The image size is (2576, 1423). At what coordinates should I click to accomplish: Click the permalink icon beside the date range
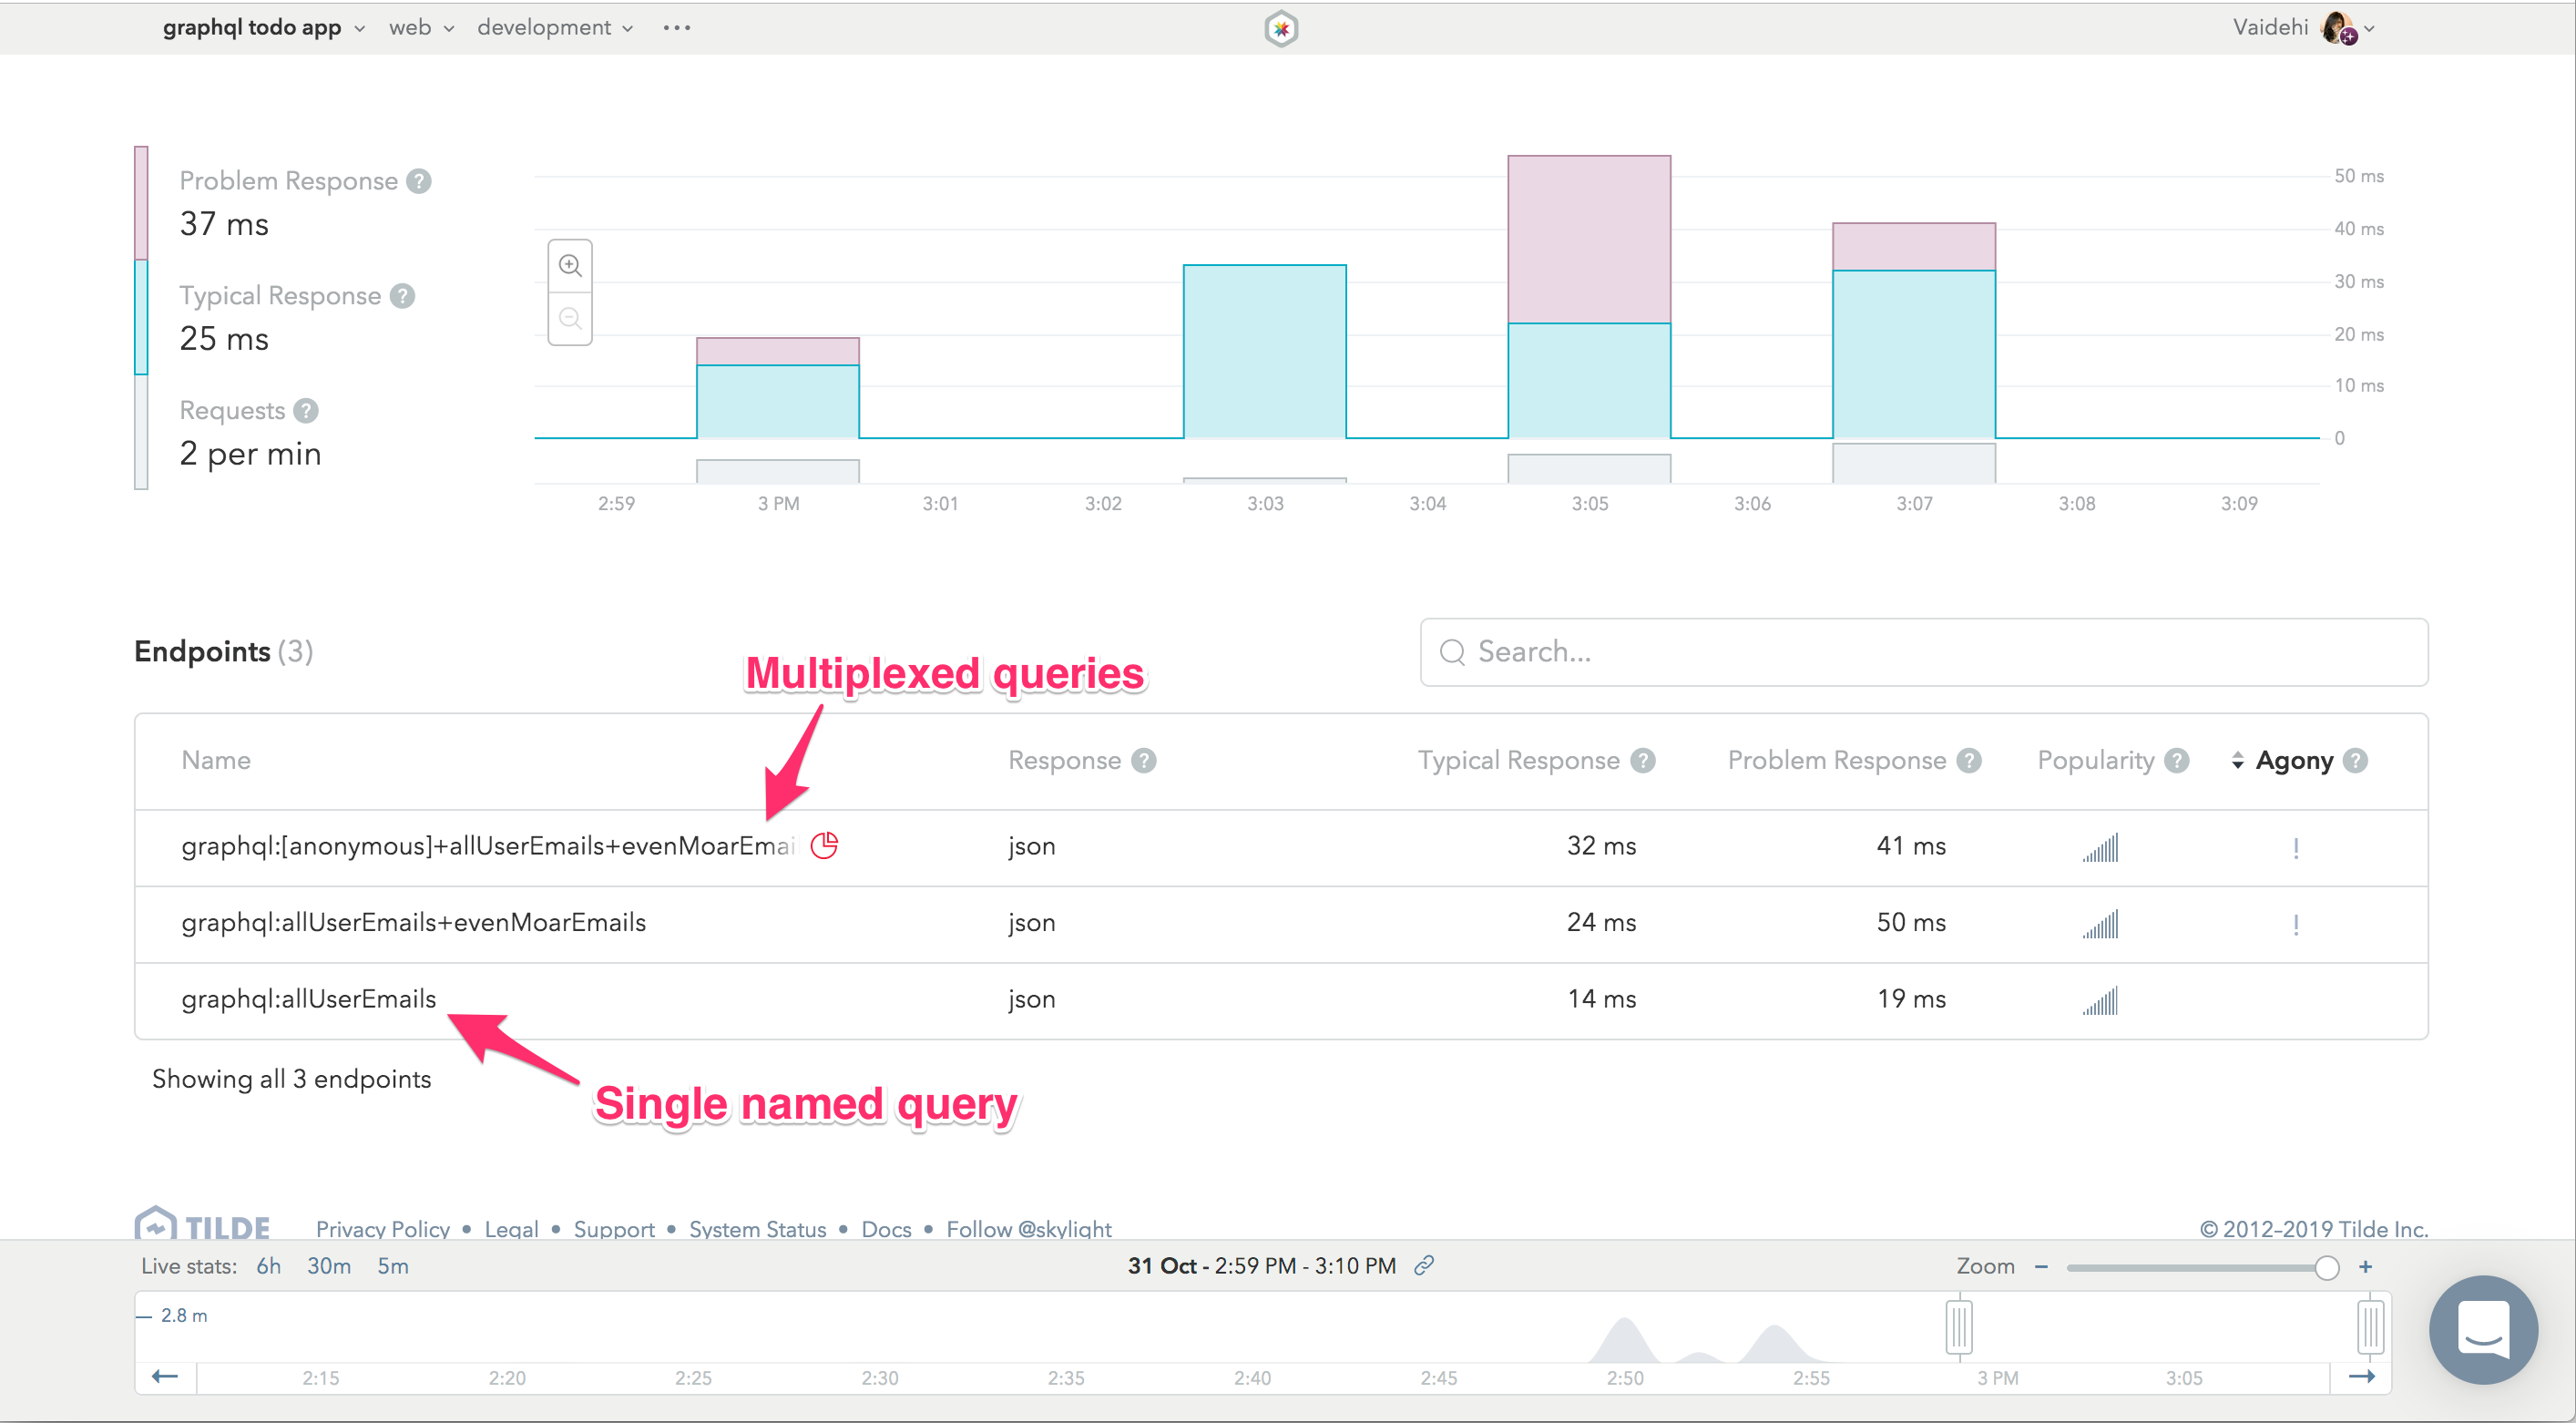click(x=1424, y=1265)
